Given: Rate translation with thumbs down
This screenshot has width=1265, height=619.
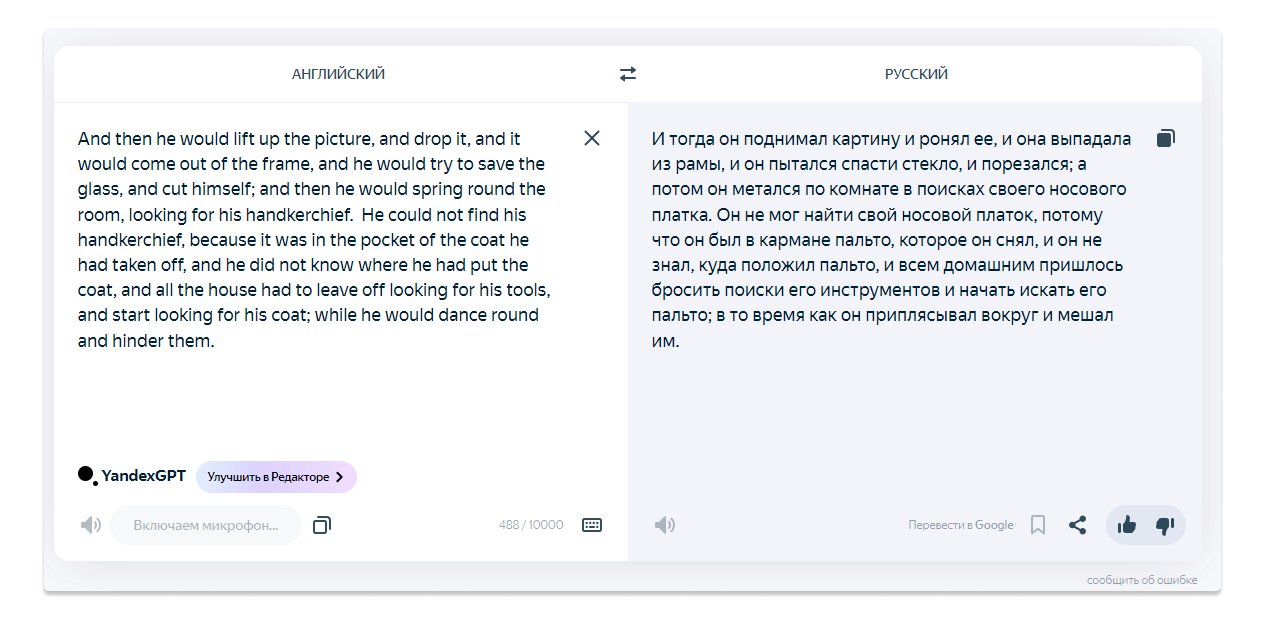Looking at the screenshot, I should [1164, 525].
